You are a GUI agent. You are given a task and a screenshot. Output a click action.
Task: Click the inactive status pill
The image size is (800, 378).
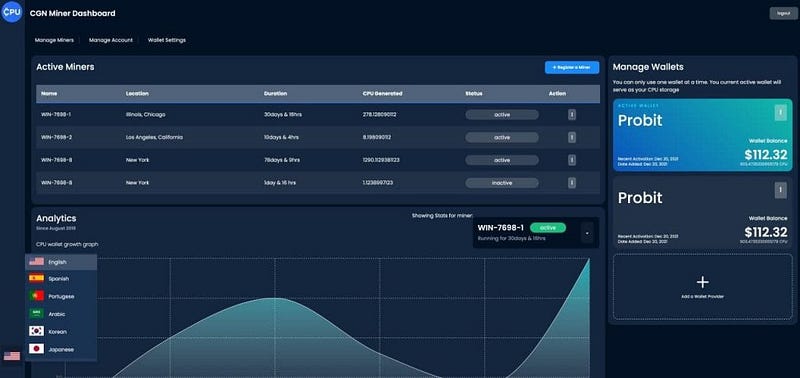(x=502, y=183)
